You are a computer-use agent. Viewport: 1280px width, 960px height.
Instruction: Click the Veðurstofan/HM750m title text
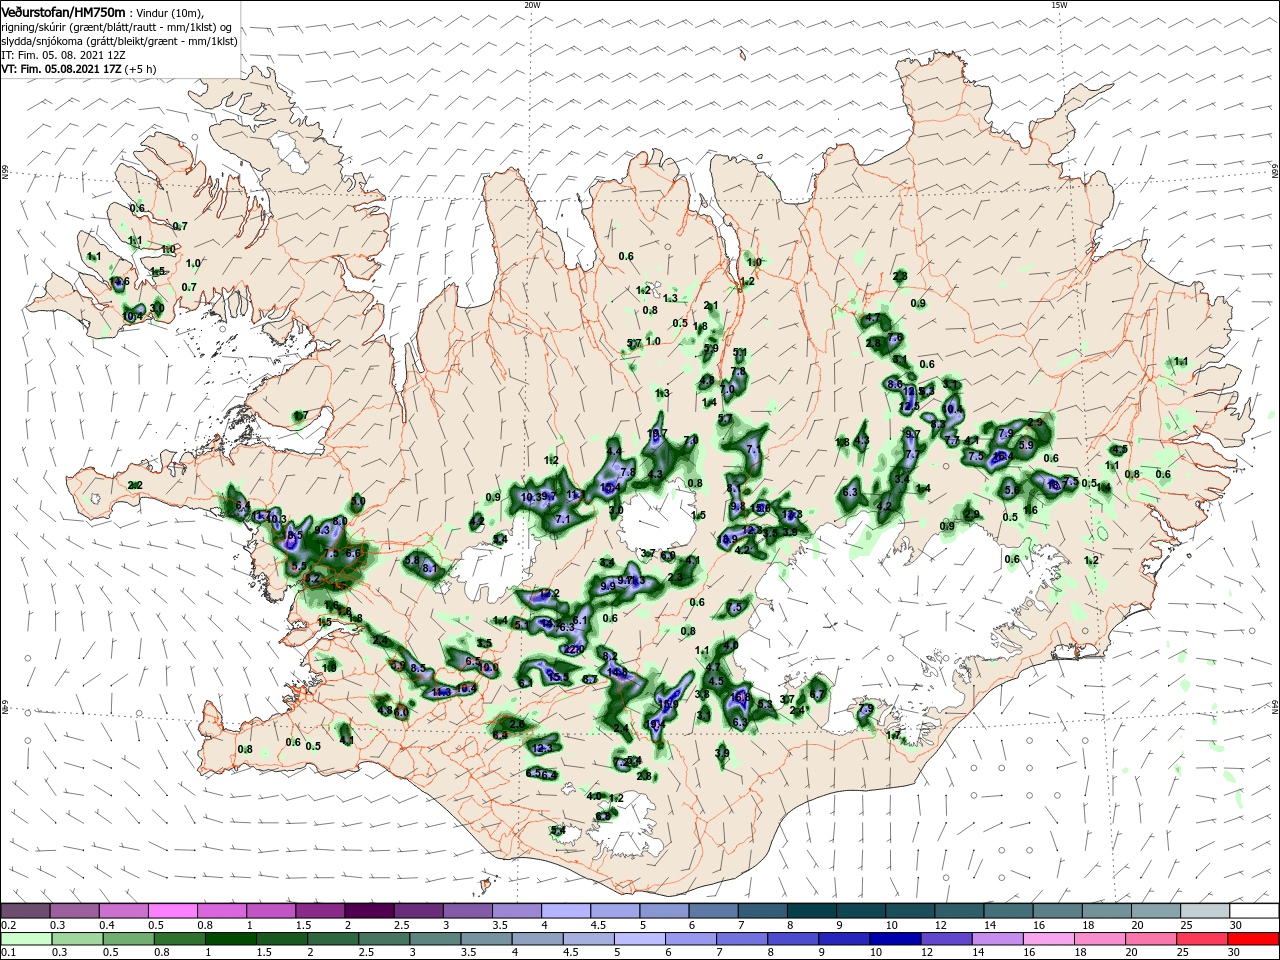pos(63,11)
